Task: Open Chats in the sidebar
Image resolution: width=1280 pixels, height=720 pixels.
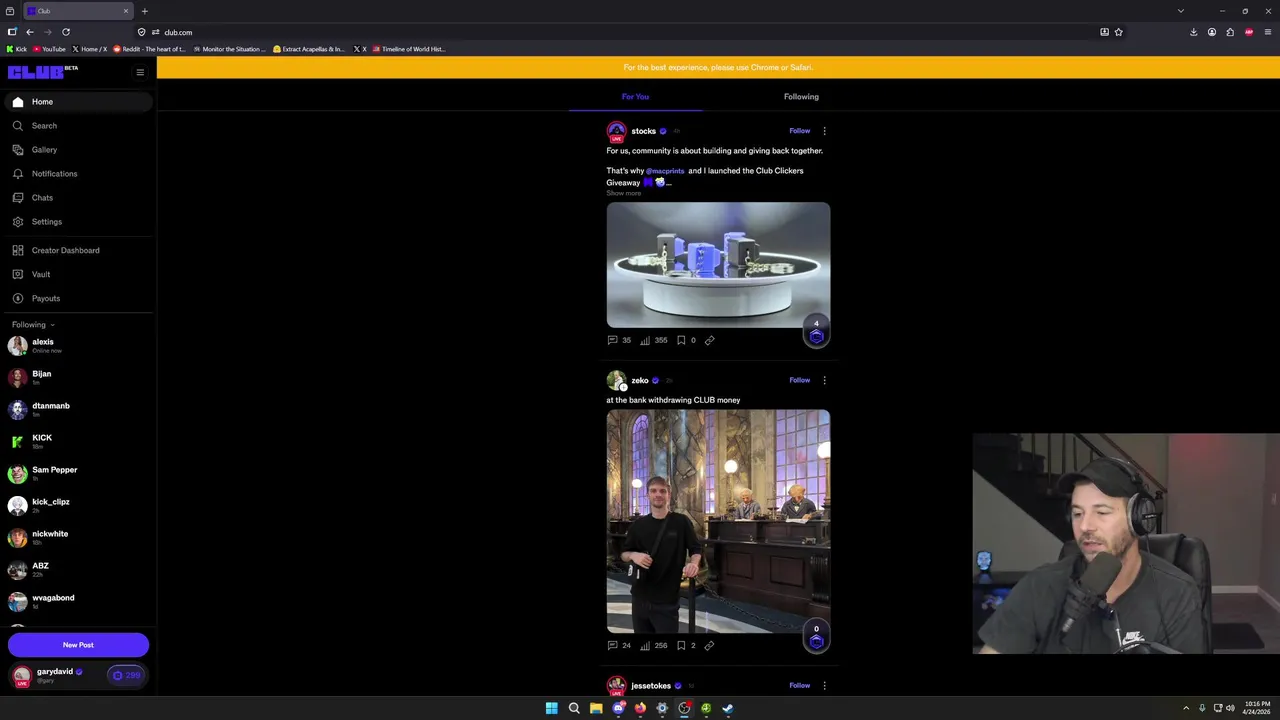Action: tap(77, 198)
